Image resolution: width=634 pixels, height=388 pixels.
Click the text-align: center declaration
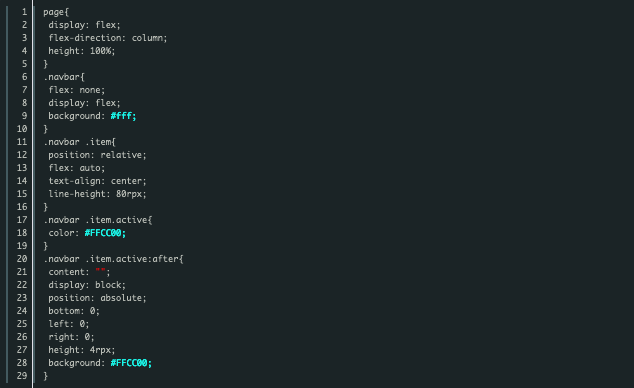[97, 181]
